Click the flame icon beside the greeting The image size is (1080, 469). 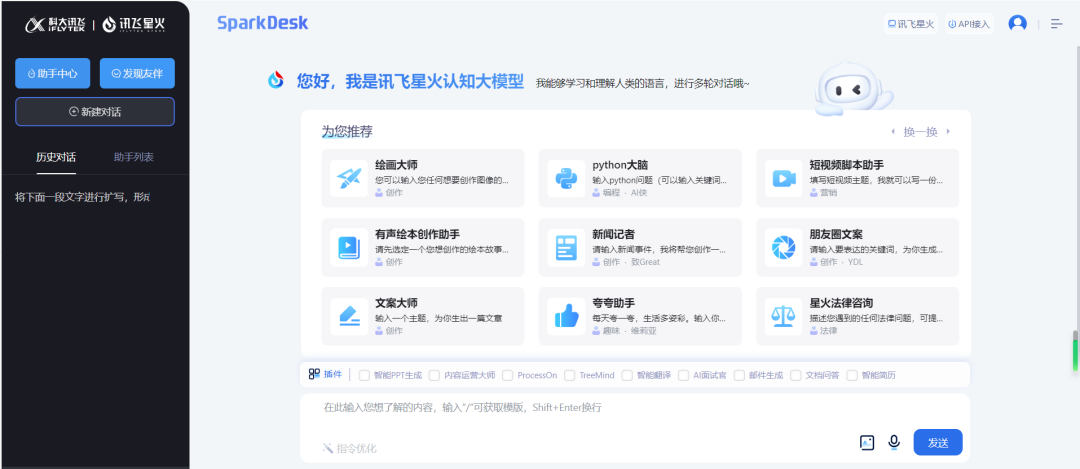click(x=276, y=80)
